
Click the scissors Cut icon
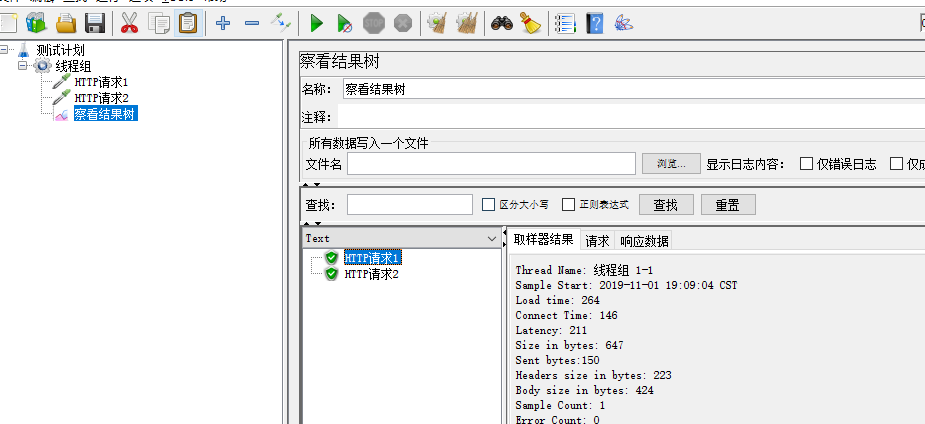pos(129,22)
